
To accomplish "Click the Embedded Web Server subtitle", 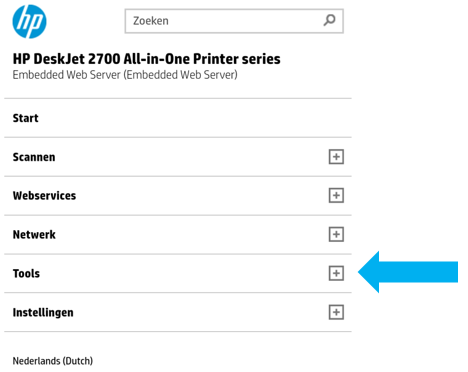I will click(125, 75).
